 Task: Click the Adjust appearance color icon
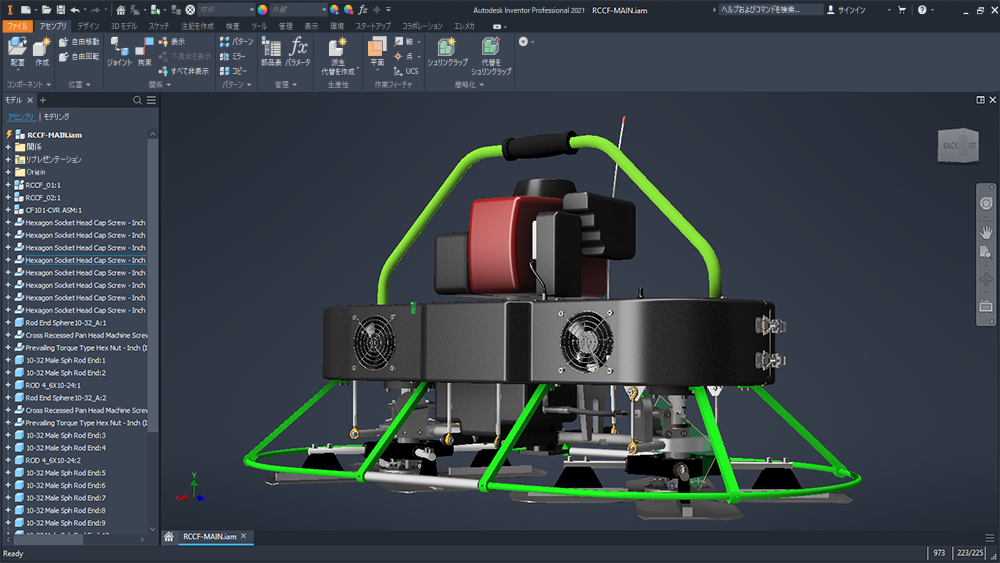[334, 10]
